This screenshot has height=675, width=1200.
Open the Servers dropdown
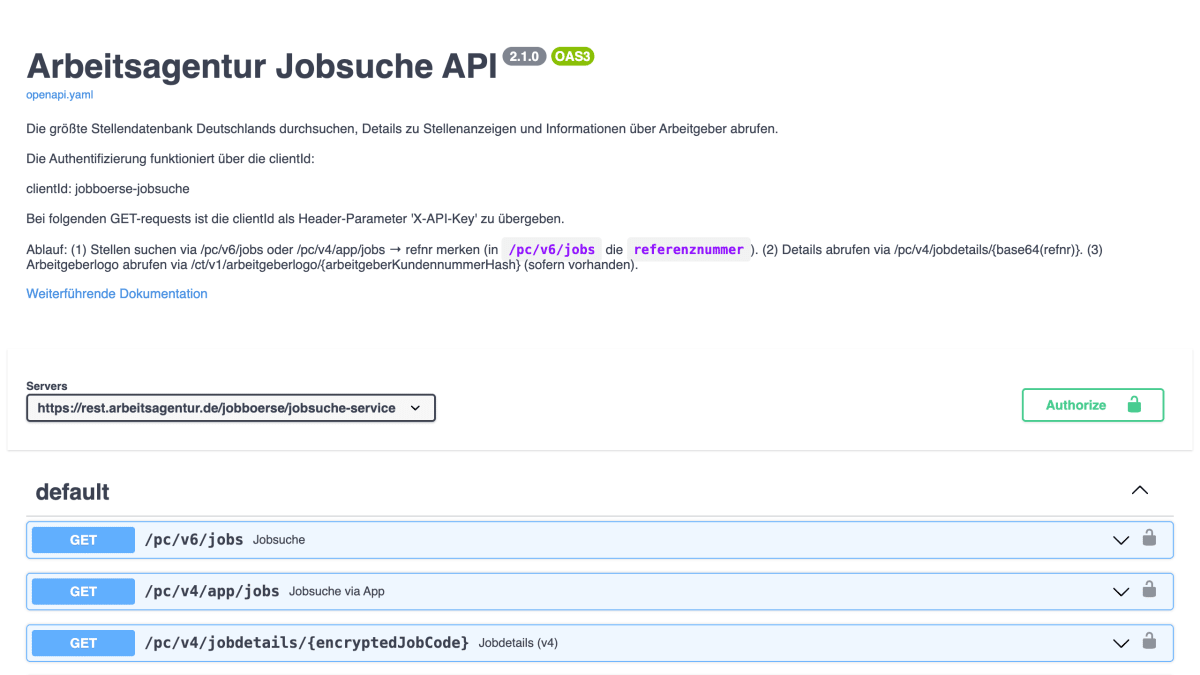click(x=231, y=408)
